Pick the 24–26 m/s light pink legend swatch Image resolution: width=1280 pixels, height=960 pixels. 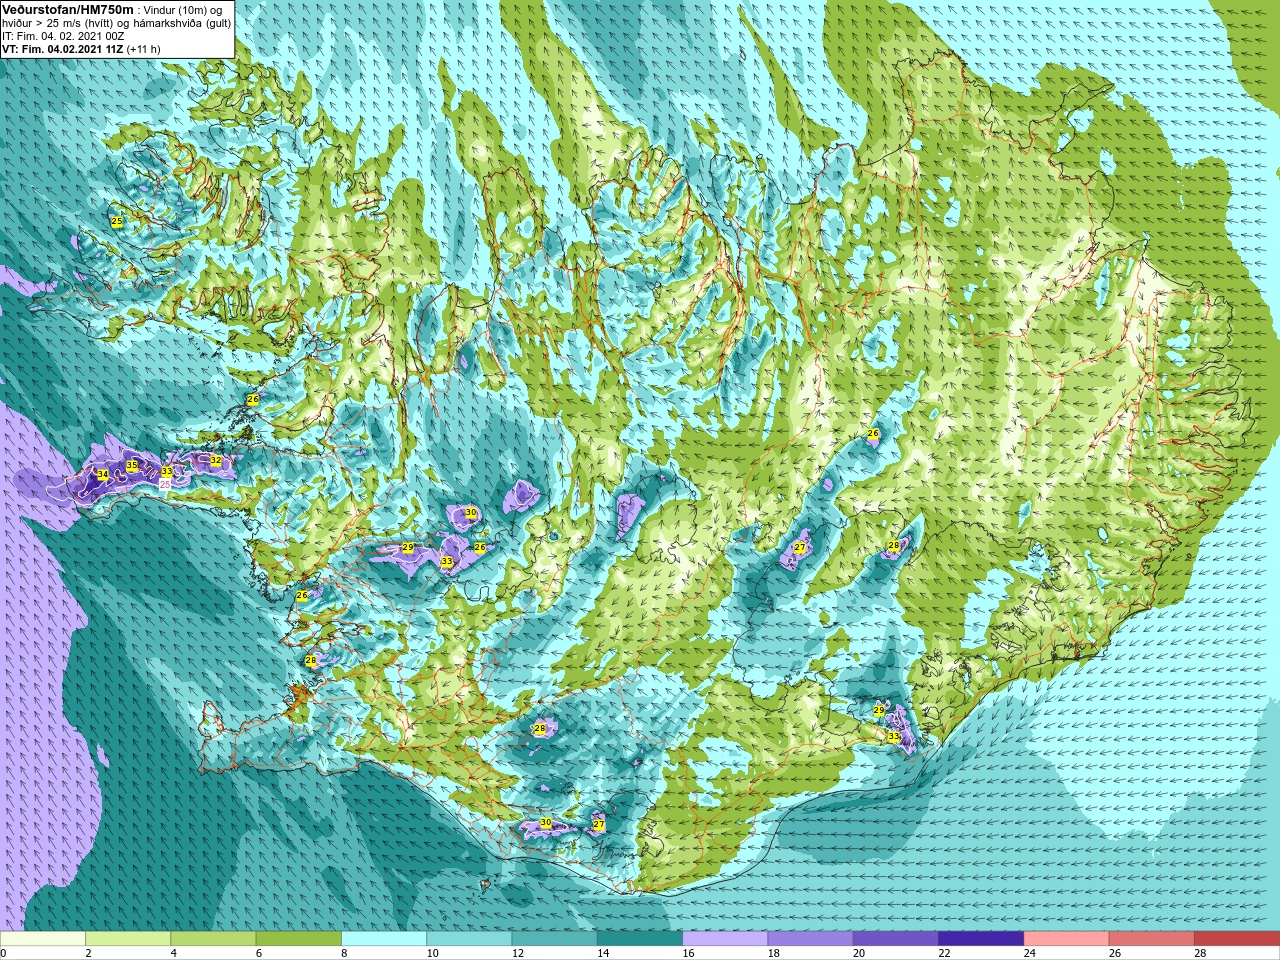tap(1066, 939)
